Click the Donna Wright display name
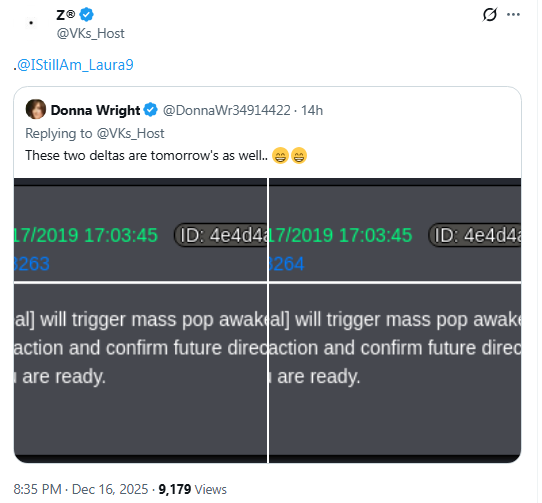This screenshot has height=503, width=542. click(95, 110)
